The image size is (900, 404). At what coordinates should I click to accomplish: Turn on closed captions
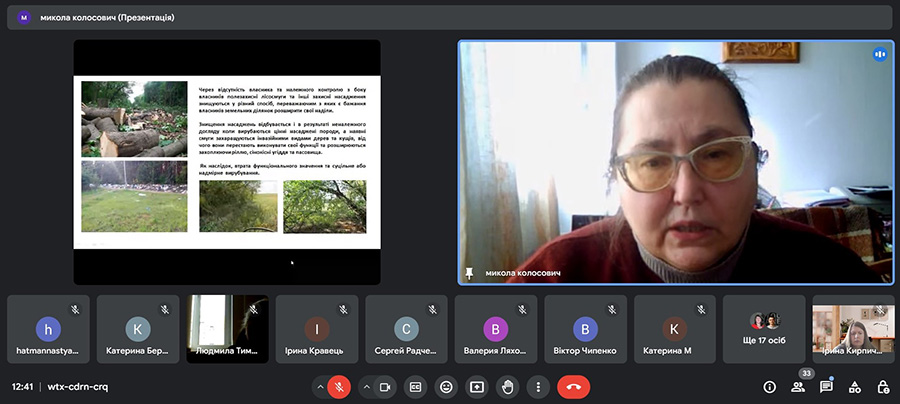pos(415,387)
